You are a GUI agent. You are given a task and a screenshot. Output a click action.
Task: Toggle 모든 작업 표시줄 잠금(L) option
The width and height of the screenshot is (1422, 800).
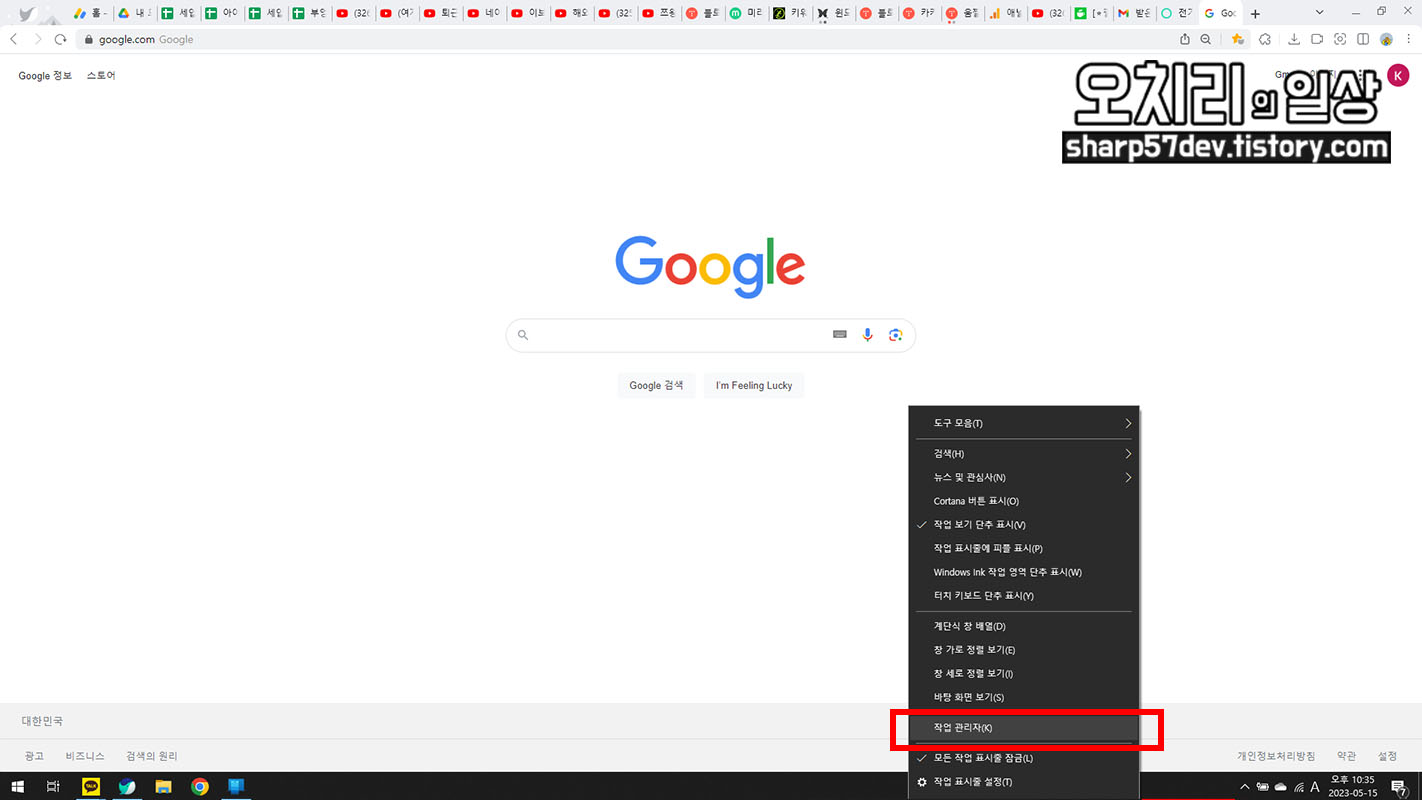tap(1024, 758)
